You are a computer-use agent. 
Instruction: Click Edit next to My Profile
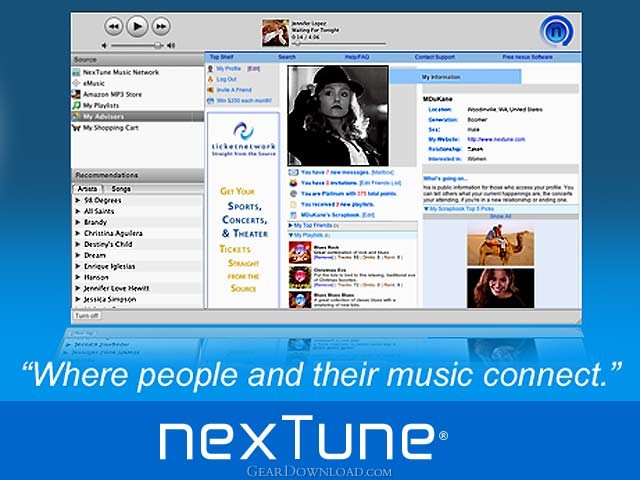point(253,69)
